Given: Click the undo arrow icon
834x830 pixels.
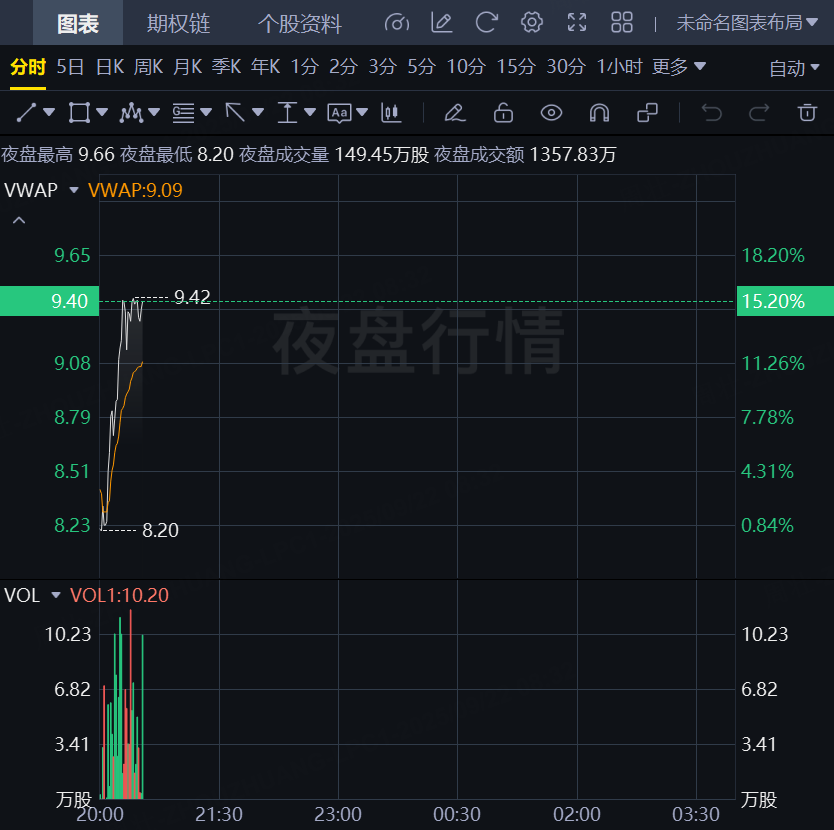Looking at the screenshot, I should point(712,112).
